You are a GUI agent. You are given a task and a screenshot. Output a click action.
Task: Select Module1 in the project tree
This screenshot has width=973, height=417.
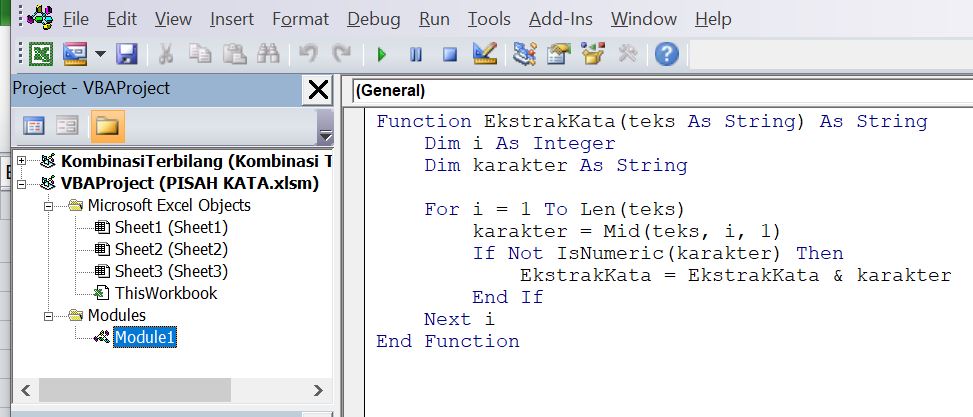(145, 337)
